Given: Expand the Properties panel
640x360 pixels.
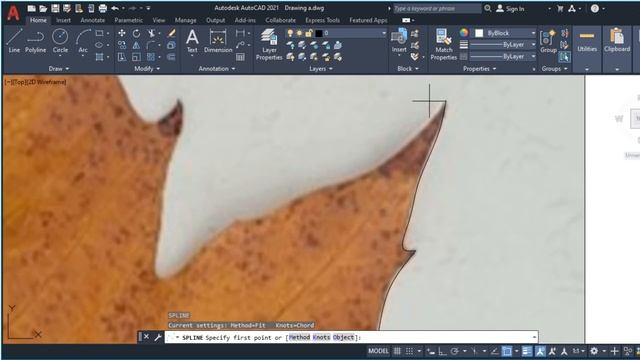Looking at the screenshot, I should pyautogui.click(x=480, y=69).
